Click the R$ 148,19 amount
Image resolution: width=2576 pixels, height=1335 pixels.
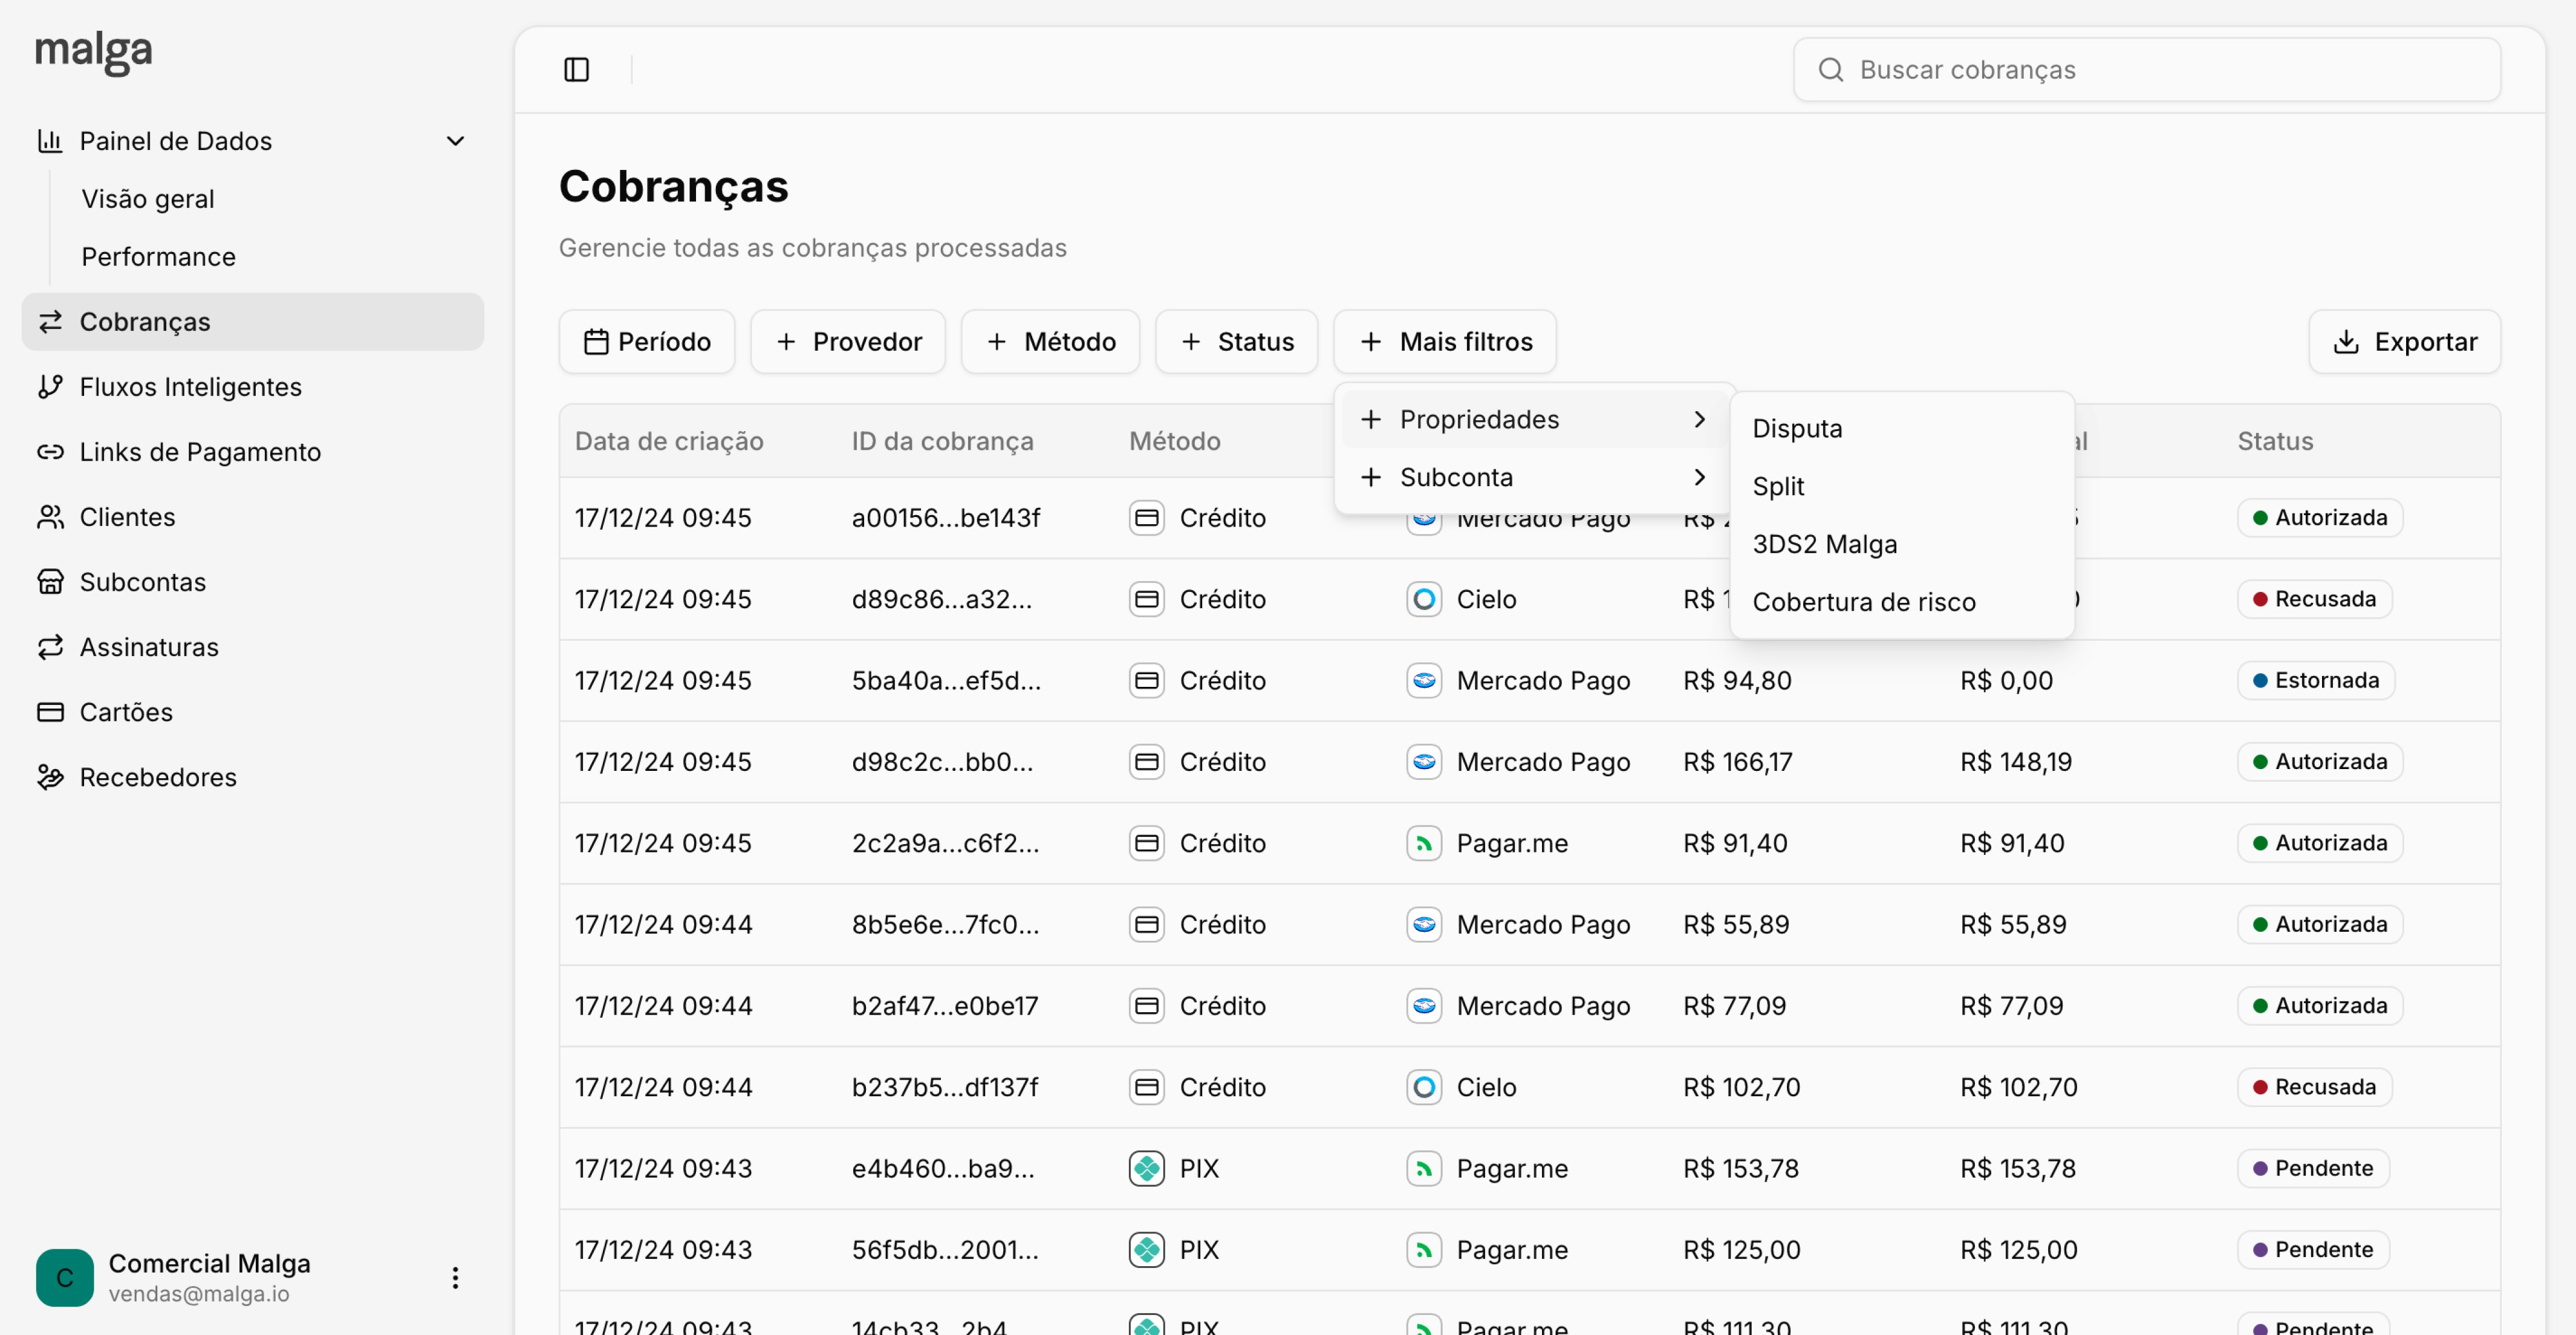2016,762
